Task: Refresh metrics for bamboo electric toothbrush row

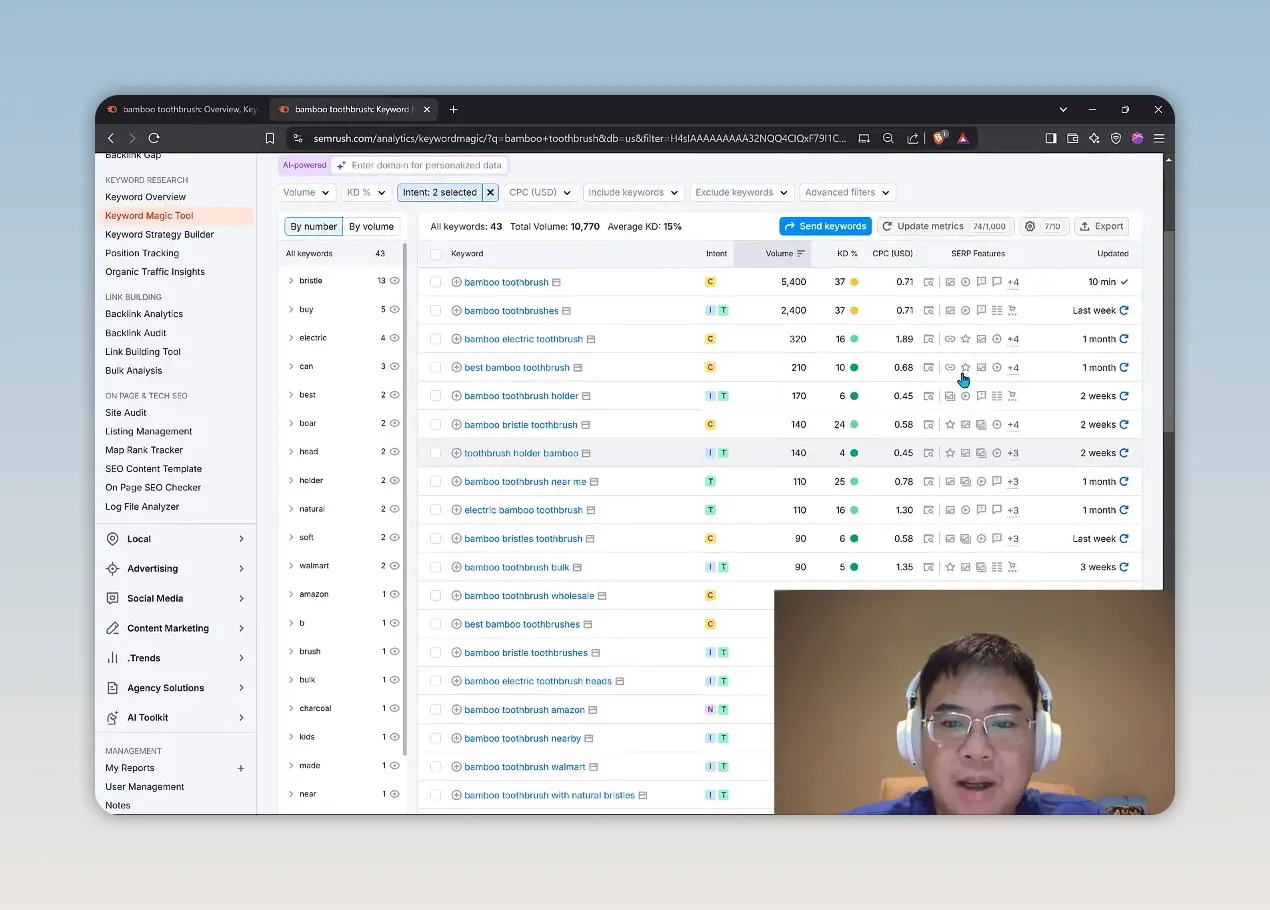Action: (1124, 339)
